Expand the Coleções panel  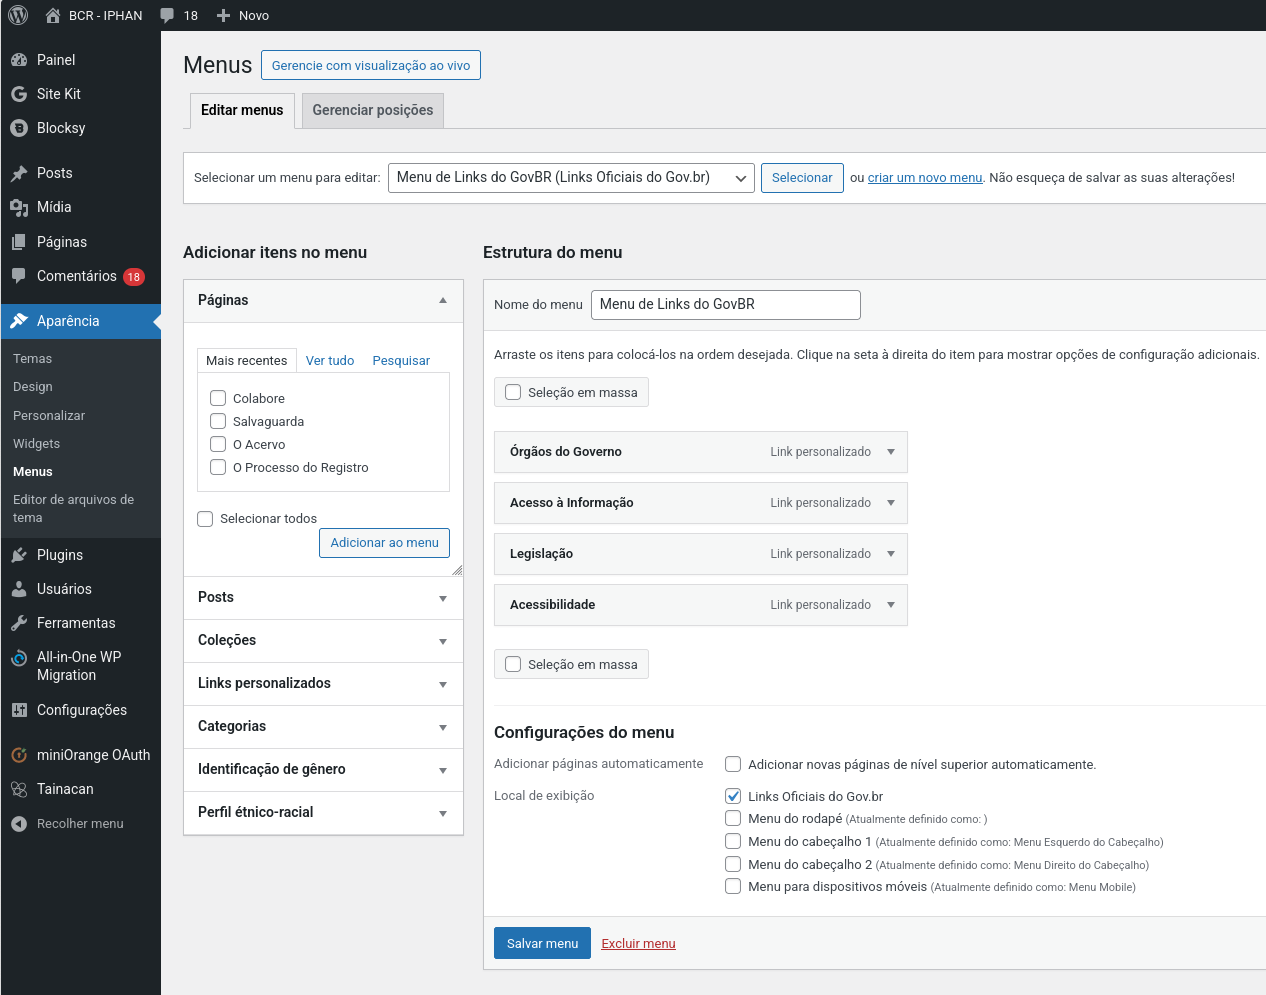(x=323, y=641)
